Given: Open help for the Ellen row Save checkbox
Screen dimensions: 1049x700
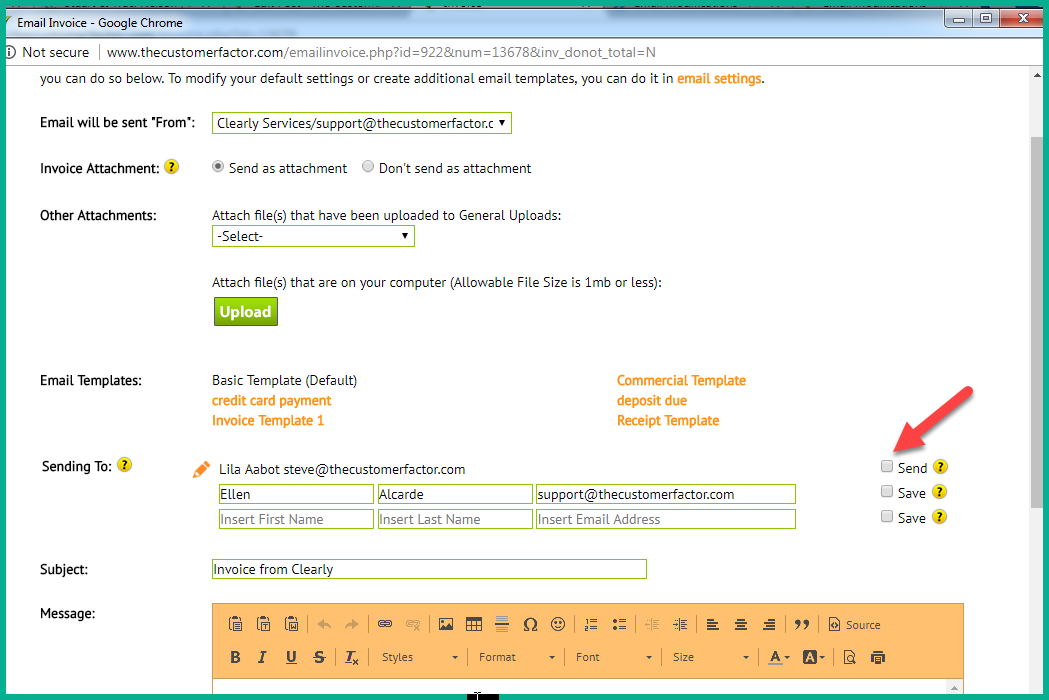Looking at the screenshot, I should click(939, 492).
